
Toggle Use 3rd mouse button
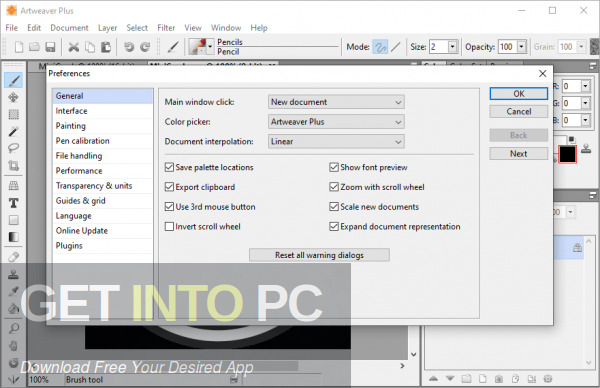coord(169,207)
